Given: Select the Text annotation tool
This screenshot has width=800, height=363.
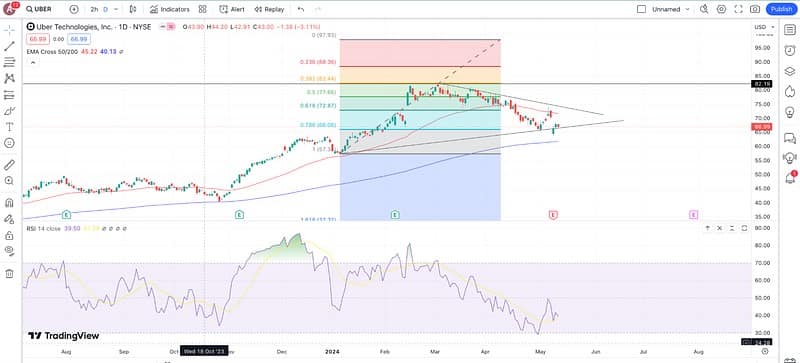Looking at the screenshot, I should pos(9,127).
